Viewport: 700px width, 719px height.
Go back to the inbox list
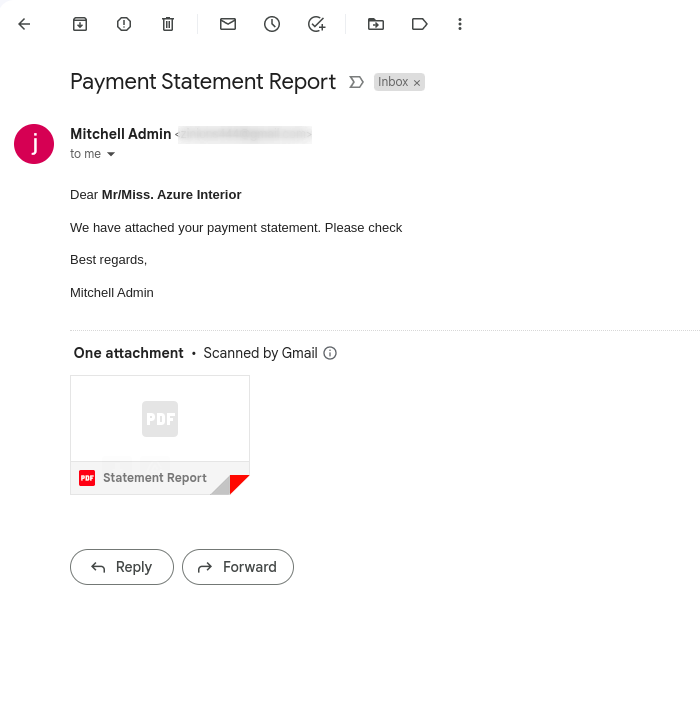pyautogui.click(x=24, y=24)
